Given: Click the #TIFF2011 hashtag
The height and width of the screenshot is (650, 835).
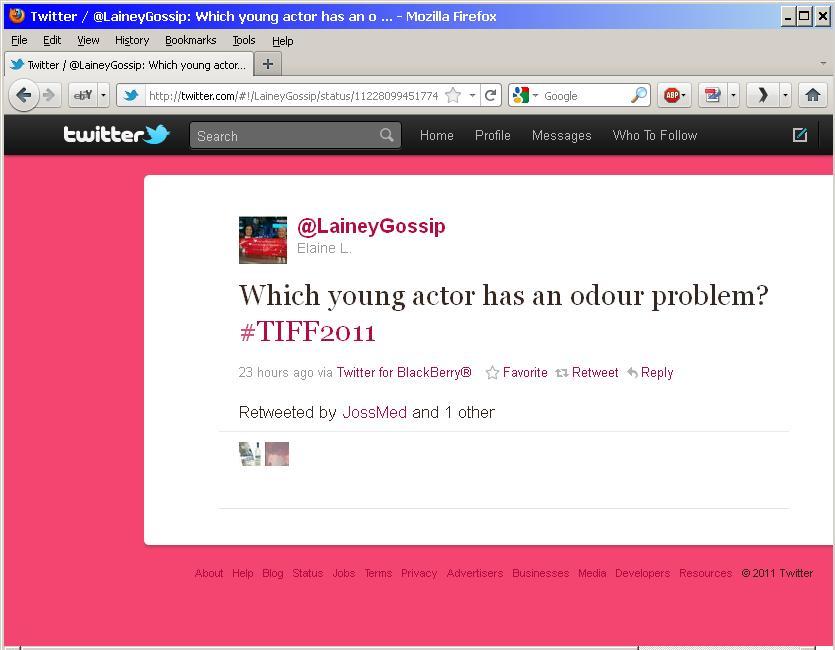Looking at the screenshot, I should point(308,332).
